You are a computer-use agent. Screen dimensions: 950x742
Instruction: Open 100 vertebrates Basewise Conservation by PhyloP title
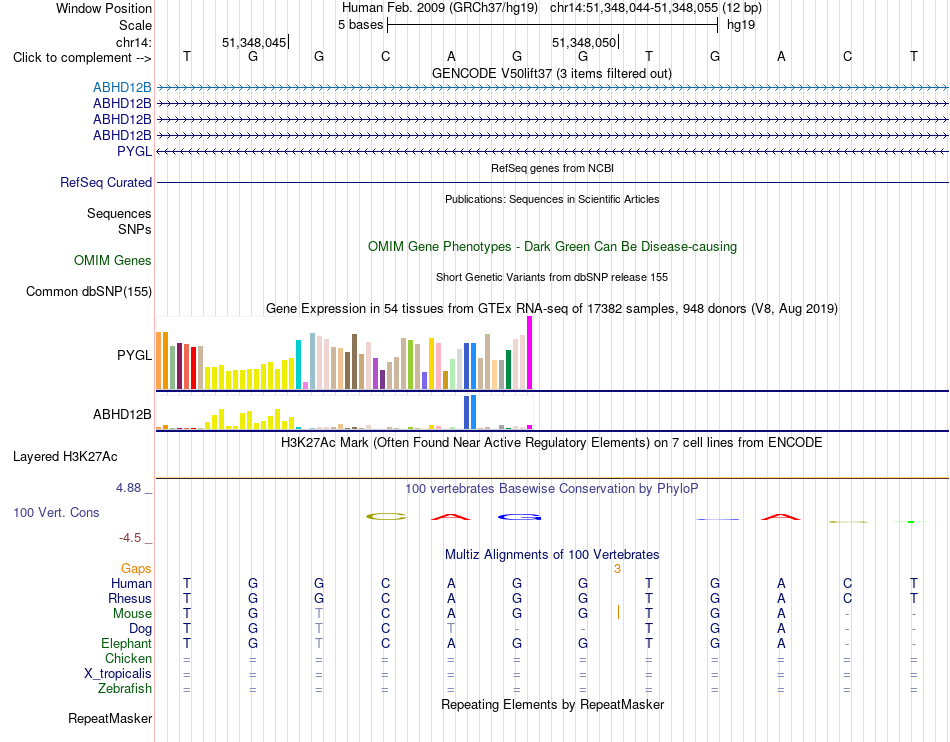pyautogui.click(x=552, y=488)
